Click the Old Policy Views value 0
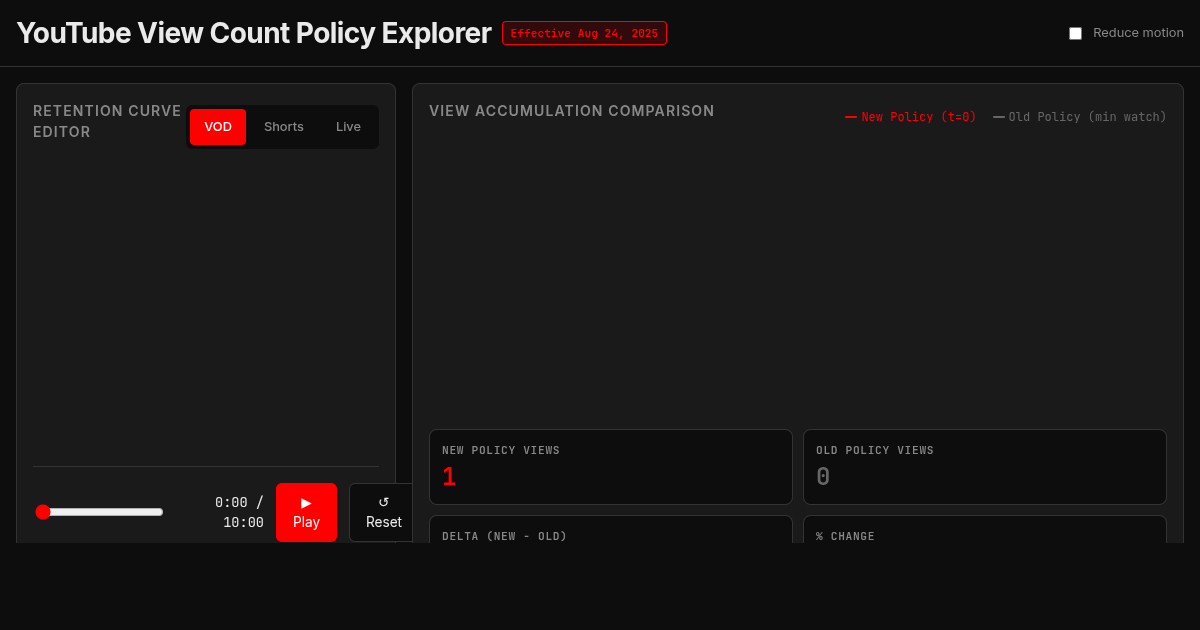The height and width of the screenshot is (630, 1200). [x=823, y=477]
